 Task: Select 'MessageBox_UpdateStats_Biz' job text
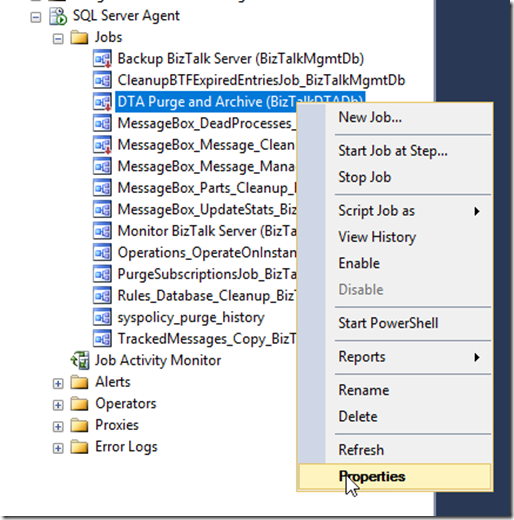(207, 210)
